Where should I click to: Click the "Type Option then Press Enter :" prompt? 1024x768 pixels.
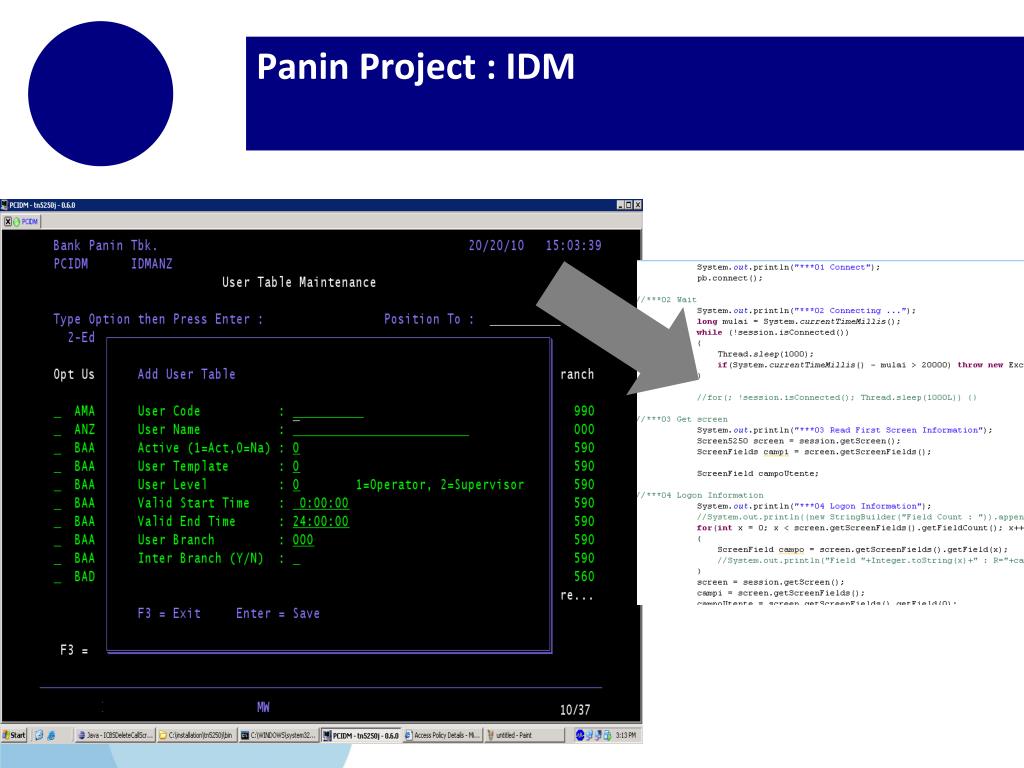click(158, 319)
